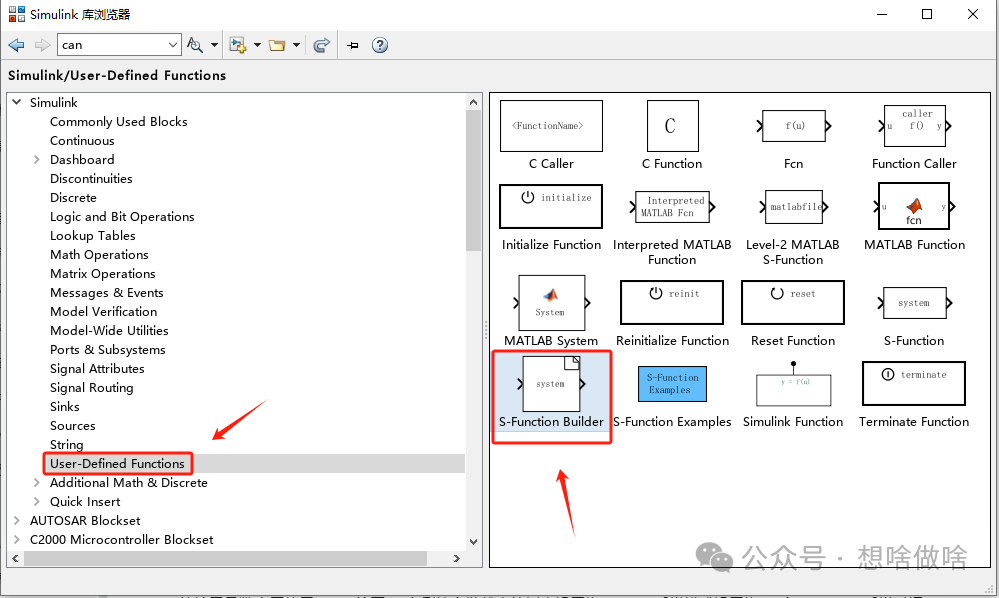Click the open folder toolbar icon
The image size is (999, 598).
277,45
